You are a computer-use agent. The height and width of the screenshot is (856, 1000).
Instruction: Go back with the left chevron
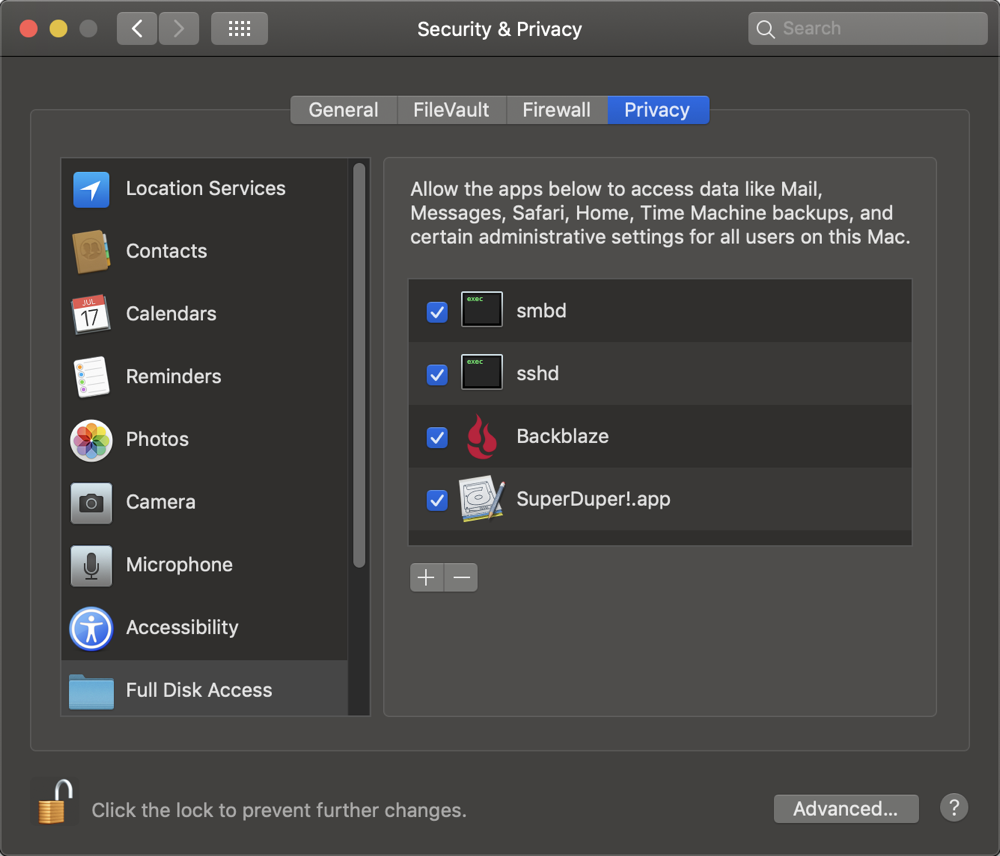[x=136, y=28]
